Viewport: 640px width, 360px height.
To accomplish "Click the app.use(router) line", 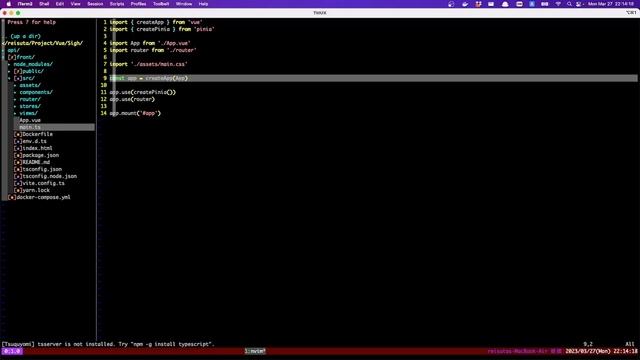I will click(132, 99).
